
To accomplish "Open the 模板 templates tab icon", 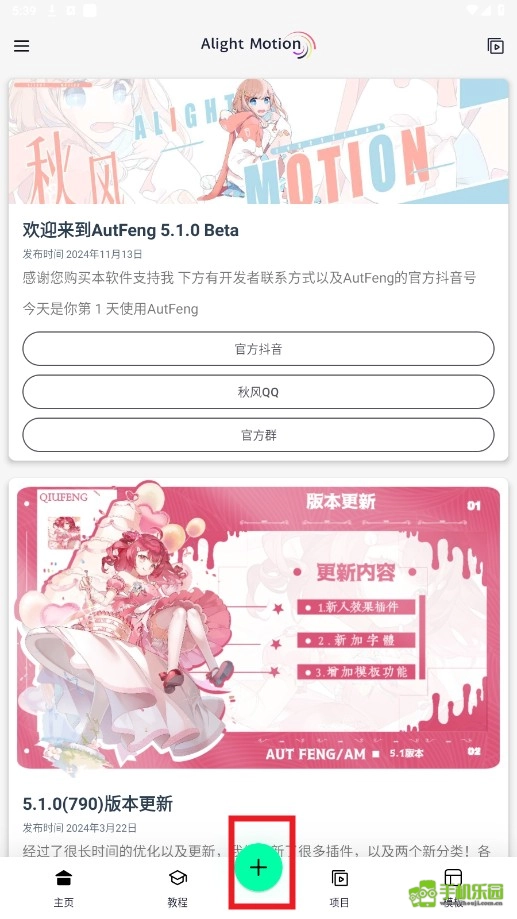I will (x=453, y=877).
